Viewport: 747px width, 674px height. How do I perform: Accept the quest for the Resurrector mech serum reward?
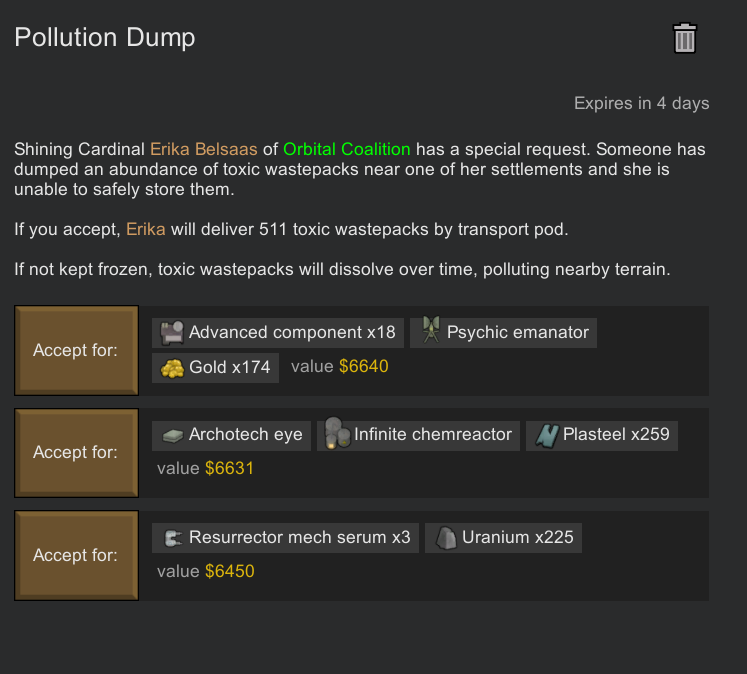[x=76, y=555]
